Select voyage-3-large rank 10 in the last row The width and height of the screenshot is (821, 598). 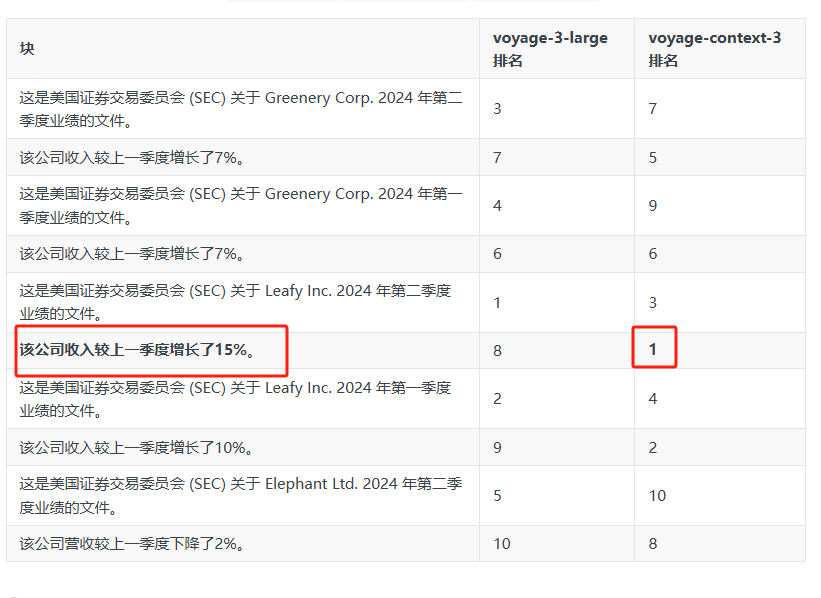[x=502, y=544]
